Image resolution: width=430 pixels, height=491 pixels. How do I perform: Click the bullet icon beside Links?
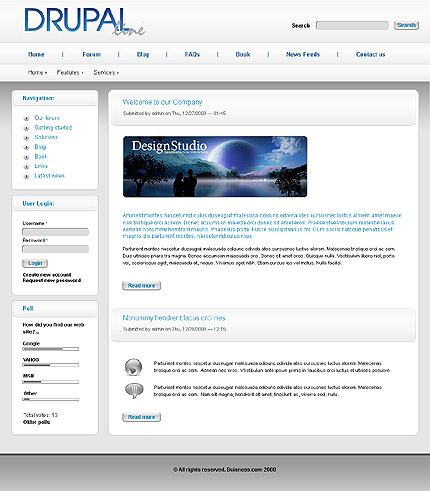click(26, 167)
